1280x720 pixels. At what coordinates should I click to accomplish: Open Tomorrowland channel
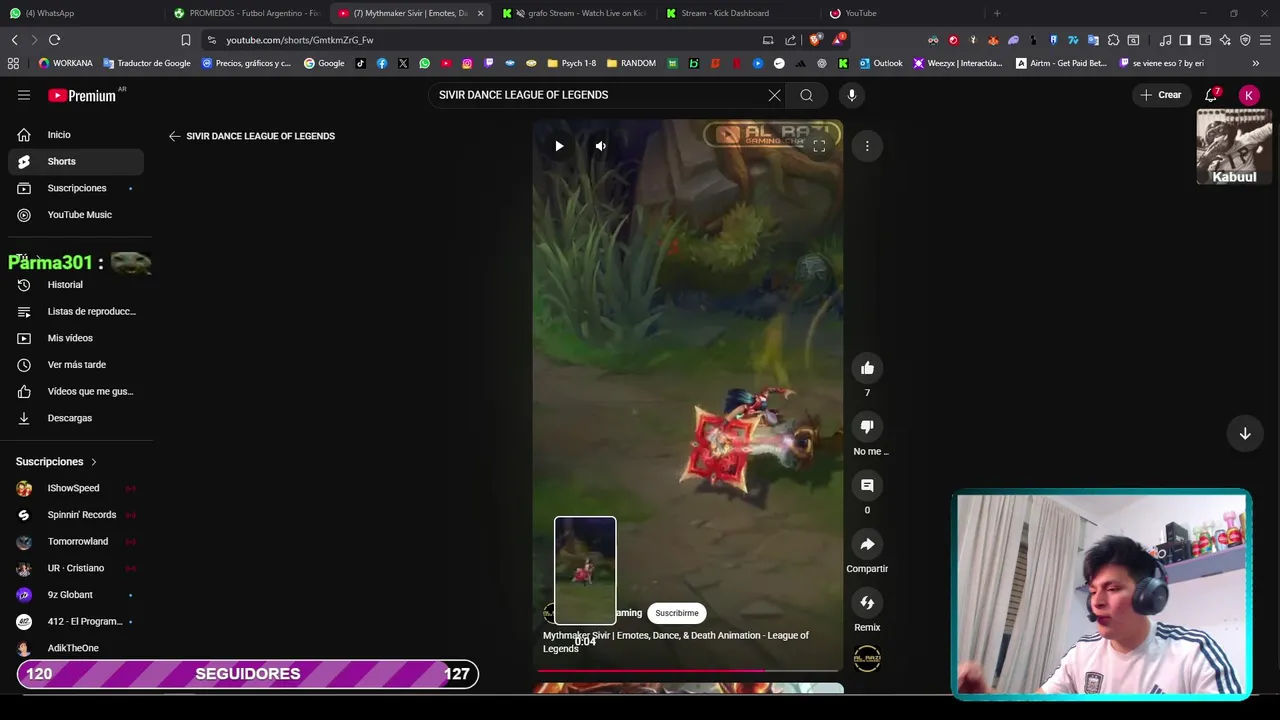point(76,541)
